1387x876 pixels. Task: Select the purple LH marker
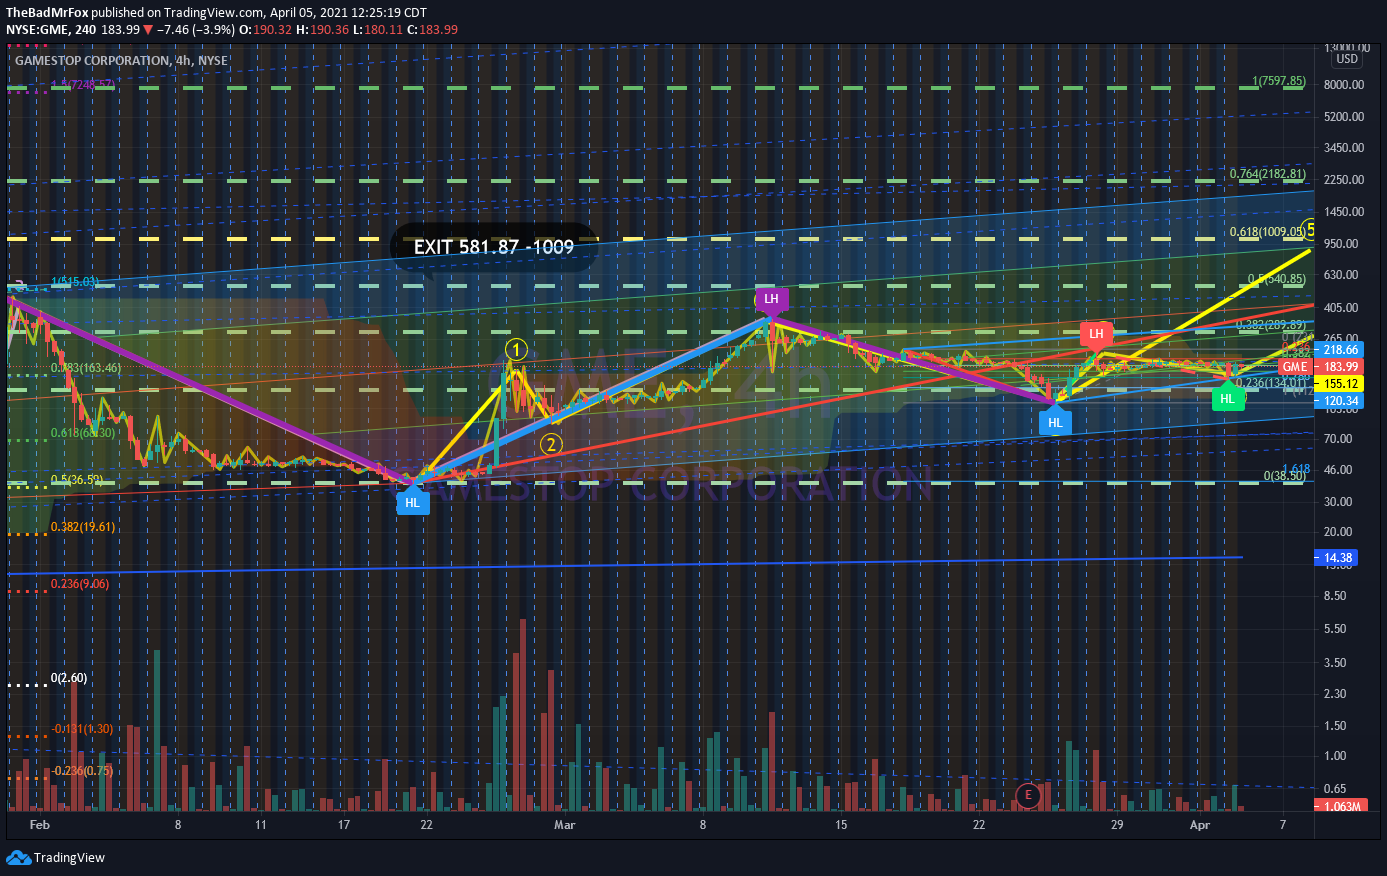click(771, 299)
